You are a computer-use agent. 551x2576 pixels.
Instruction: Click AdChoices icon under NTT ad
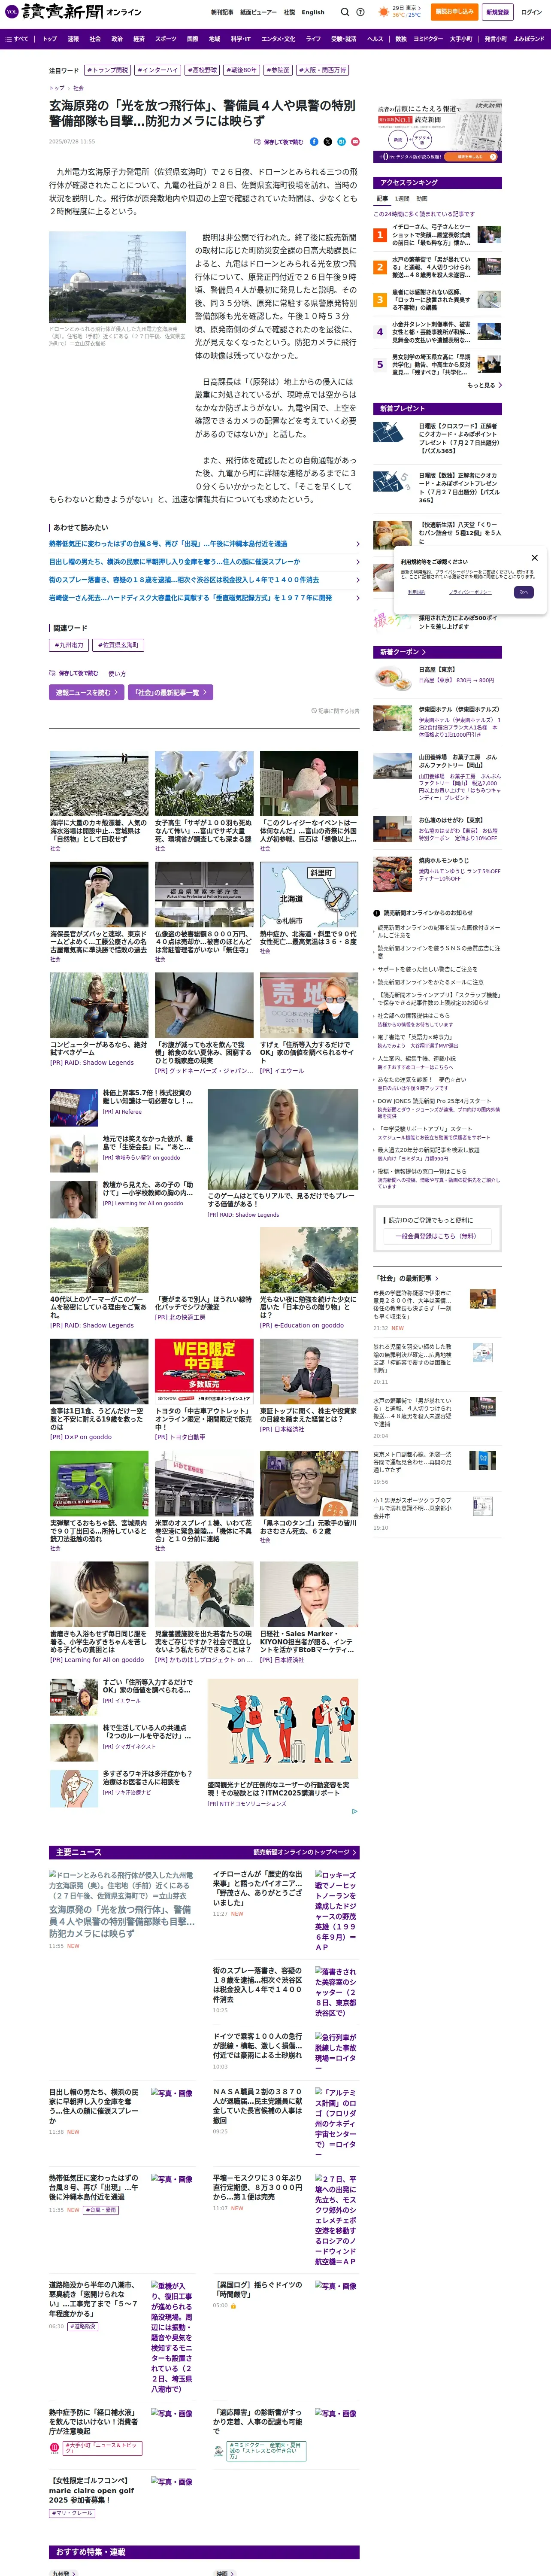[x=354, y=1811]
